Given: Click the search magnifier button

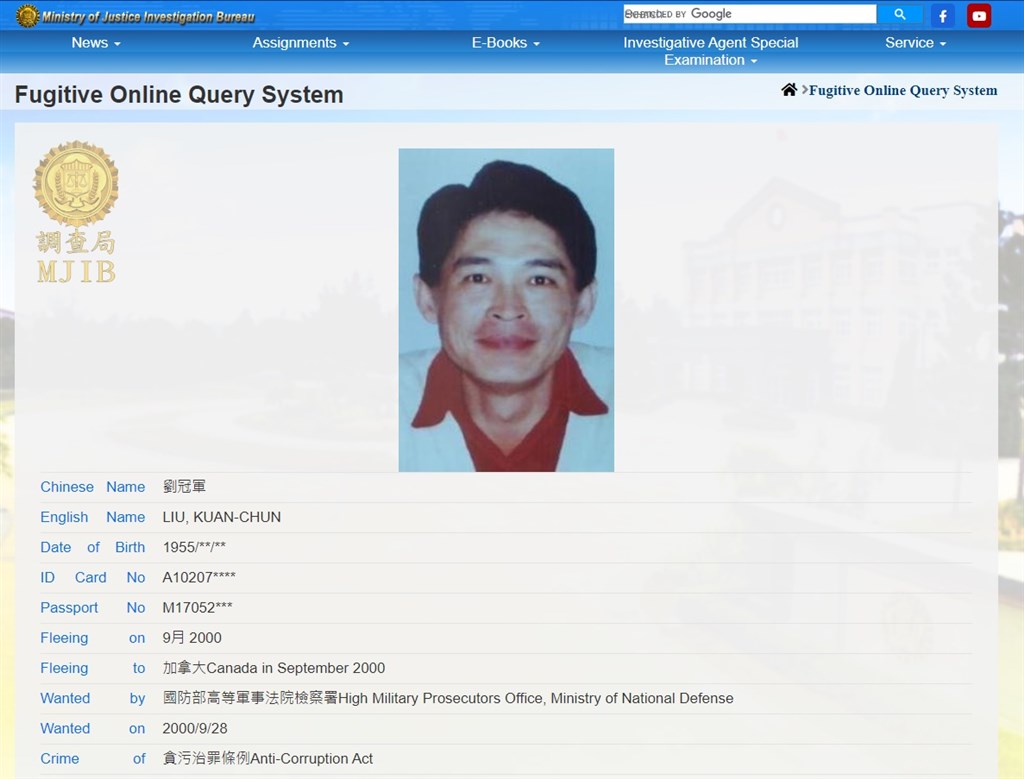Looking at the screenshot, I should pos(899,14).
